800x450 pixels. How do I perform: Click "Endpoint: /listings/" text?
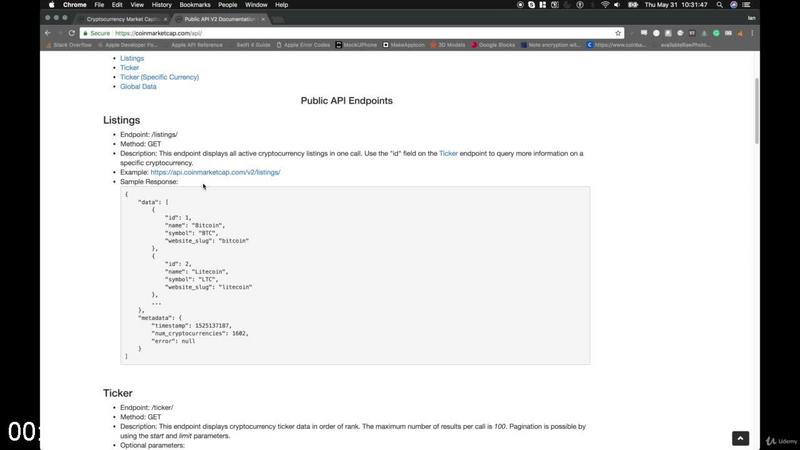click(149, 134)
